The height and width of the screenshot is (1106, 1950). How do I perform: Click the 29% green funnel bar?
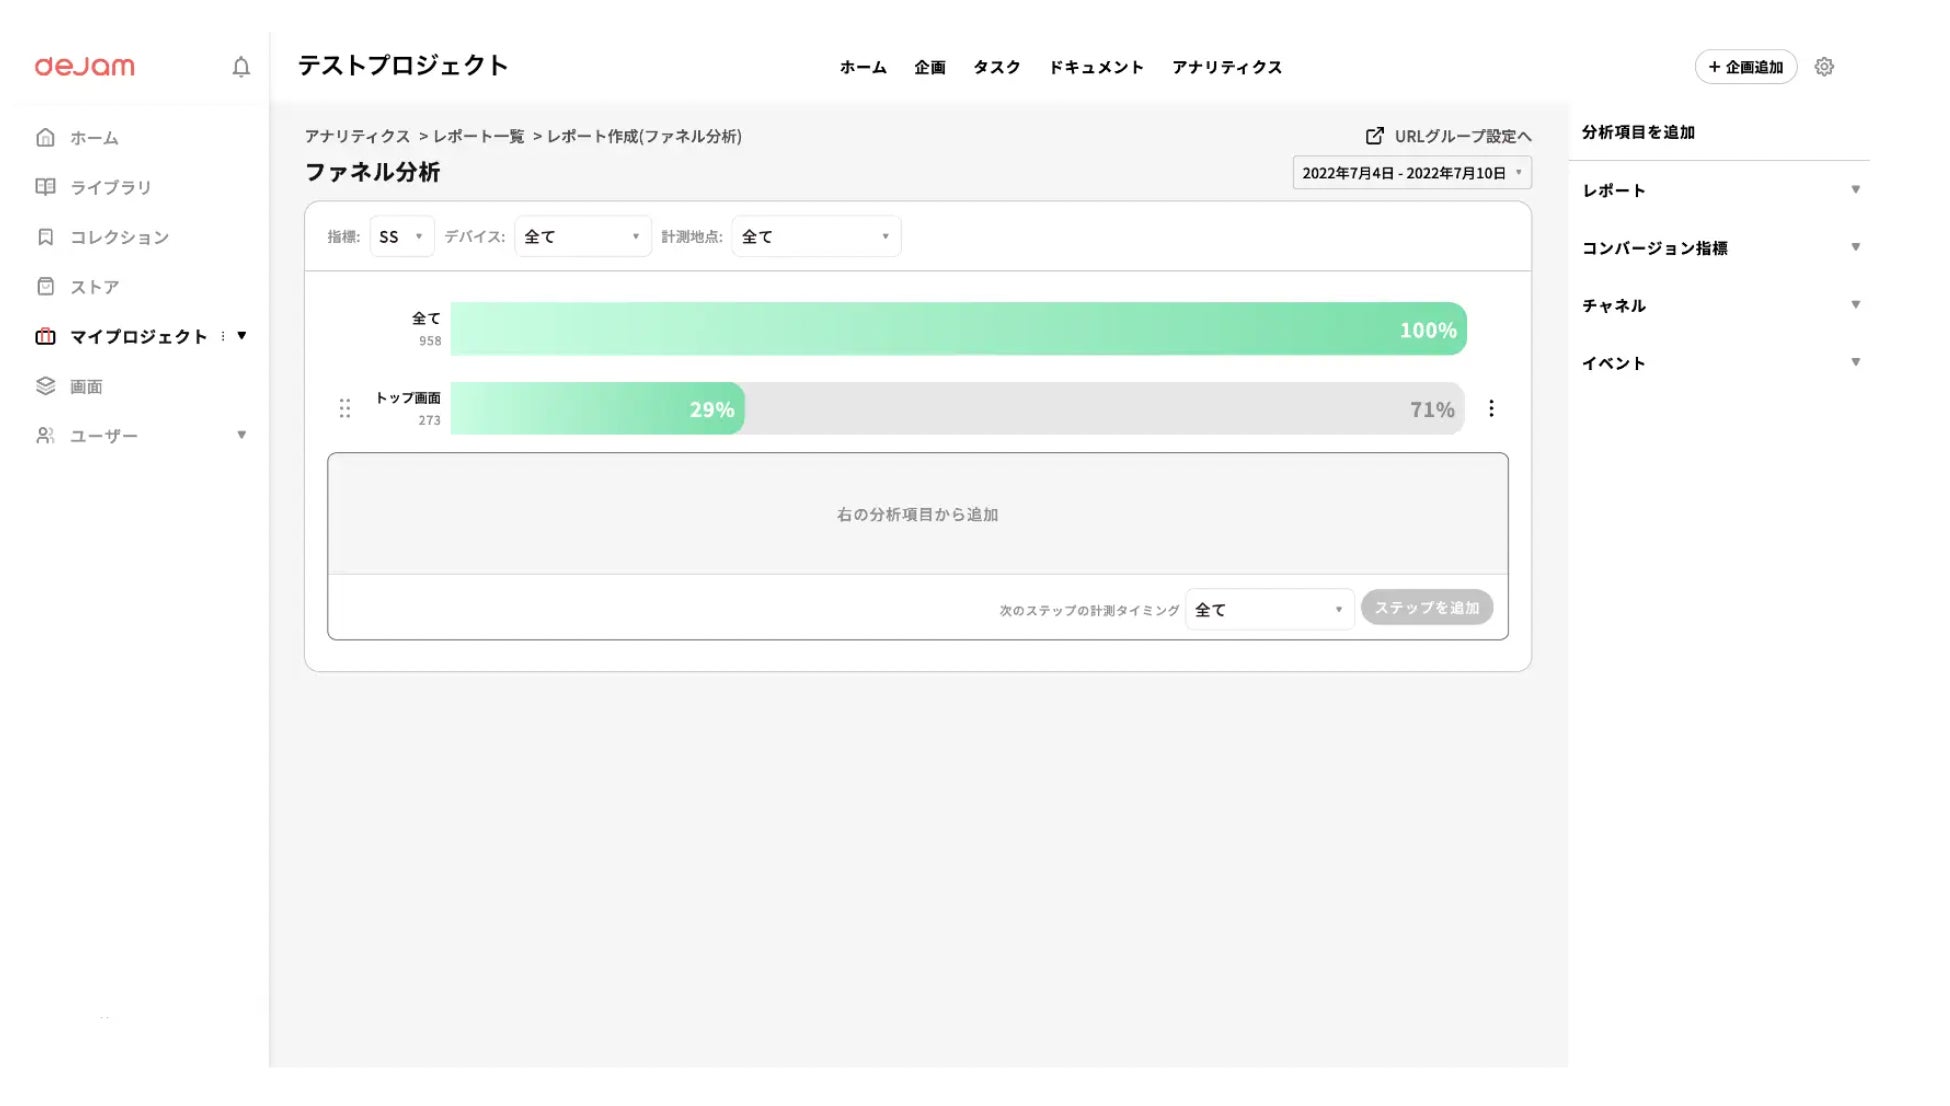coord(598,409)
